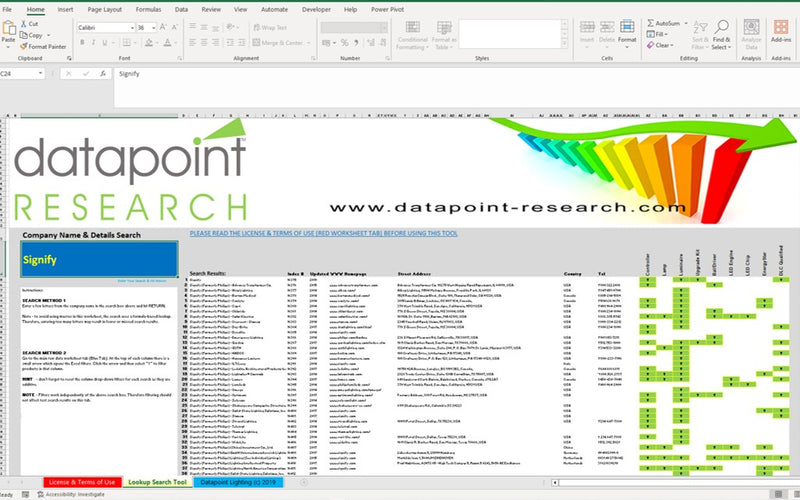The image size is (800, 500).
Task: Switch to the Data tab
Action: (x=181, y=9)
